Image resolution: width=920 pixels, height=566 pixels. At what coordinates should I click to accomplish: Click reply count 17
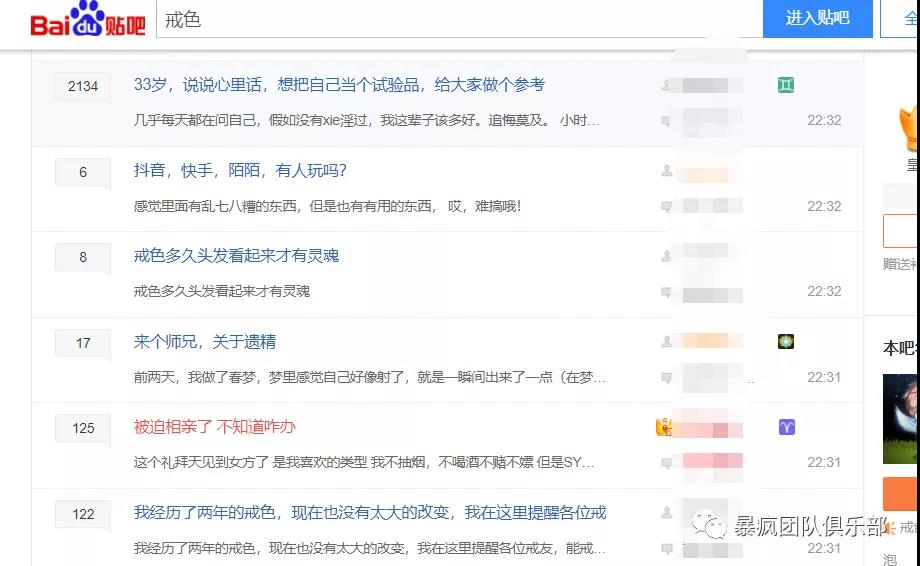point(83,343)
